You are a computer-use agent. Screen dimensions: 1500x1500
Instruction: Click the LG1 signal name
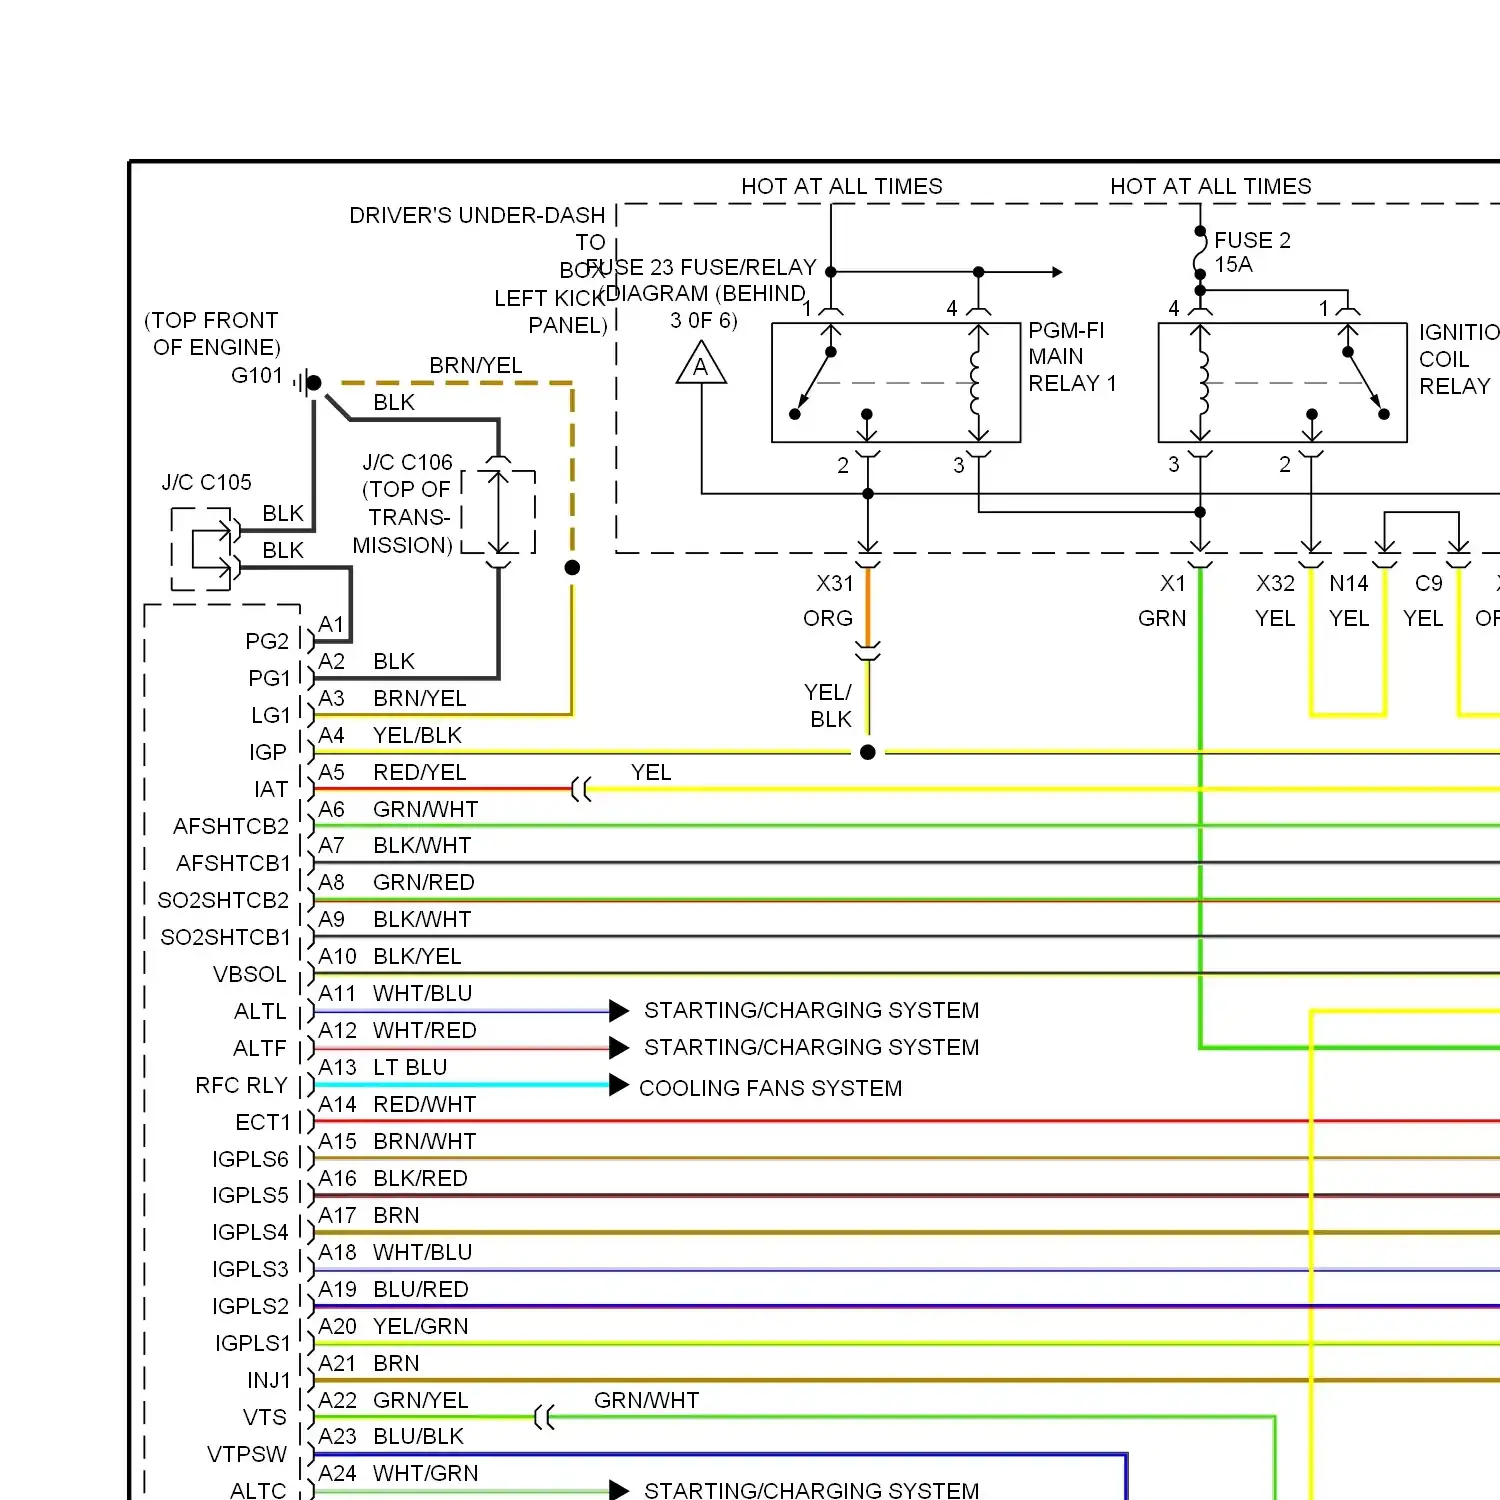(271, 715)
